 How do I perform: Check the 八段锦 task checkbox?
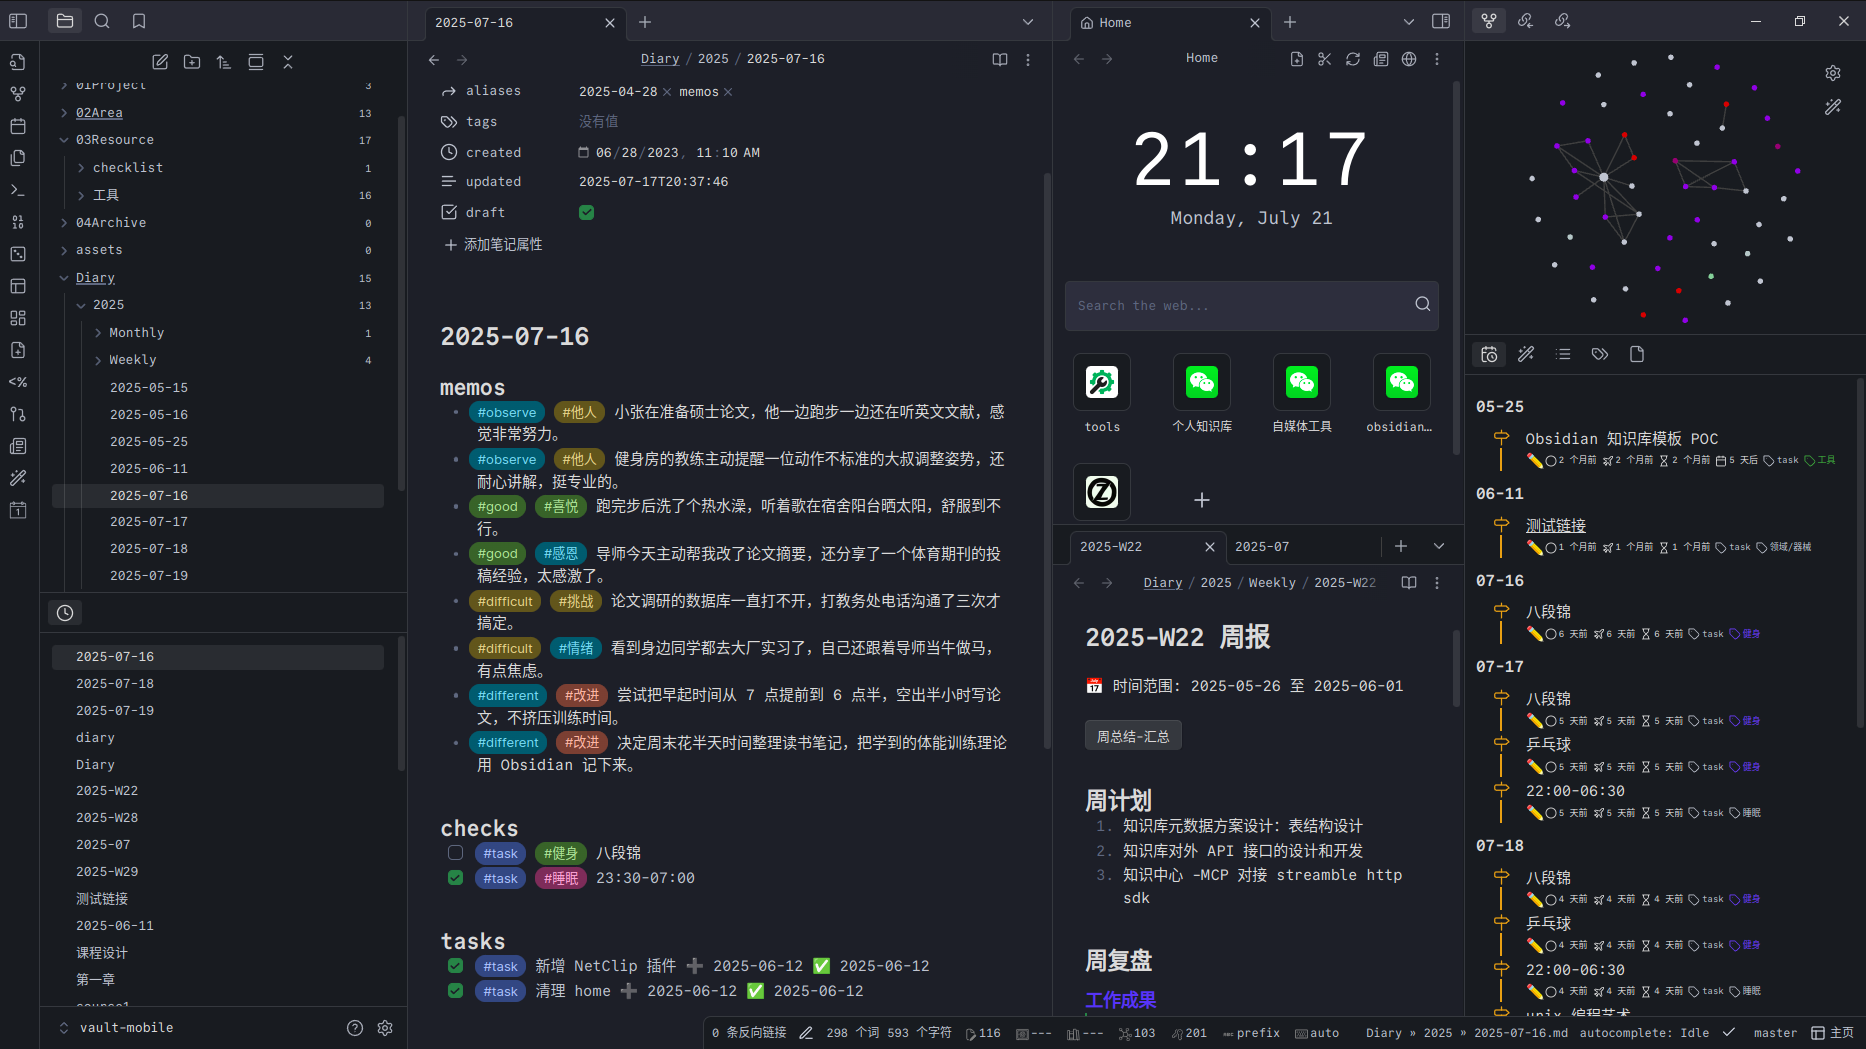pyautogui.click(x=455, y=853)
